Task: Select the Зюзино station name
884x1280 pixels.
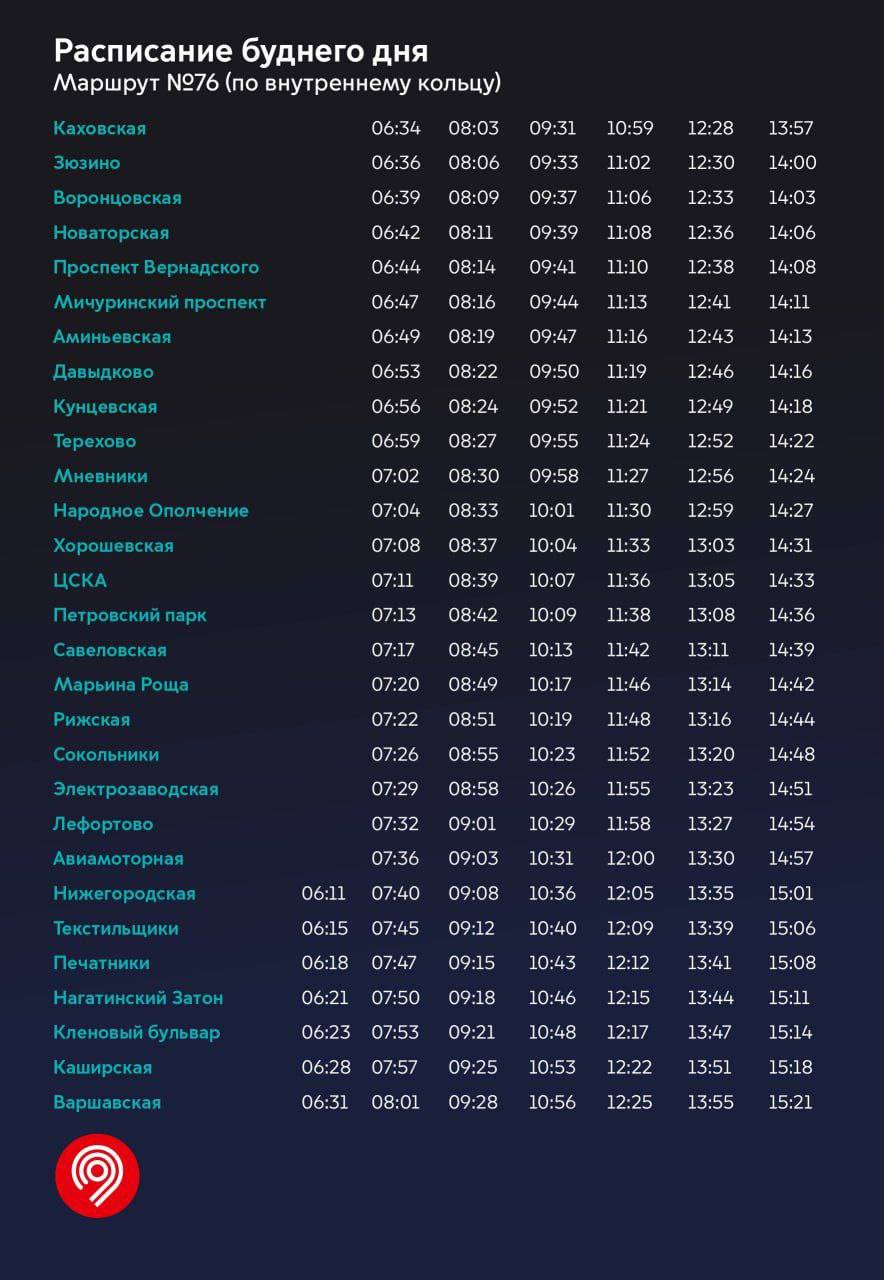Action: click(86, 163)
